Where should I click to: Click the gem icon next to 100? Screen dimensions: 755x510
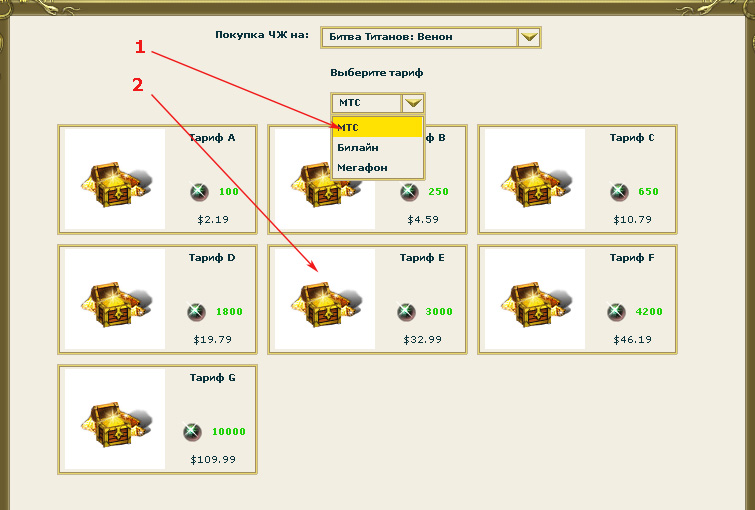coord(198,192)
